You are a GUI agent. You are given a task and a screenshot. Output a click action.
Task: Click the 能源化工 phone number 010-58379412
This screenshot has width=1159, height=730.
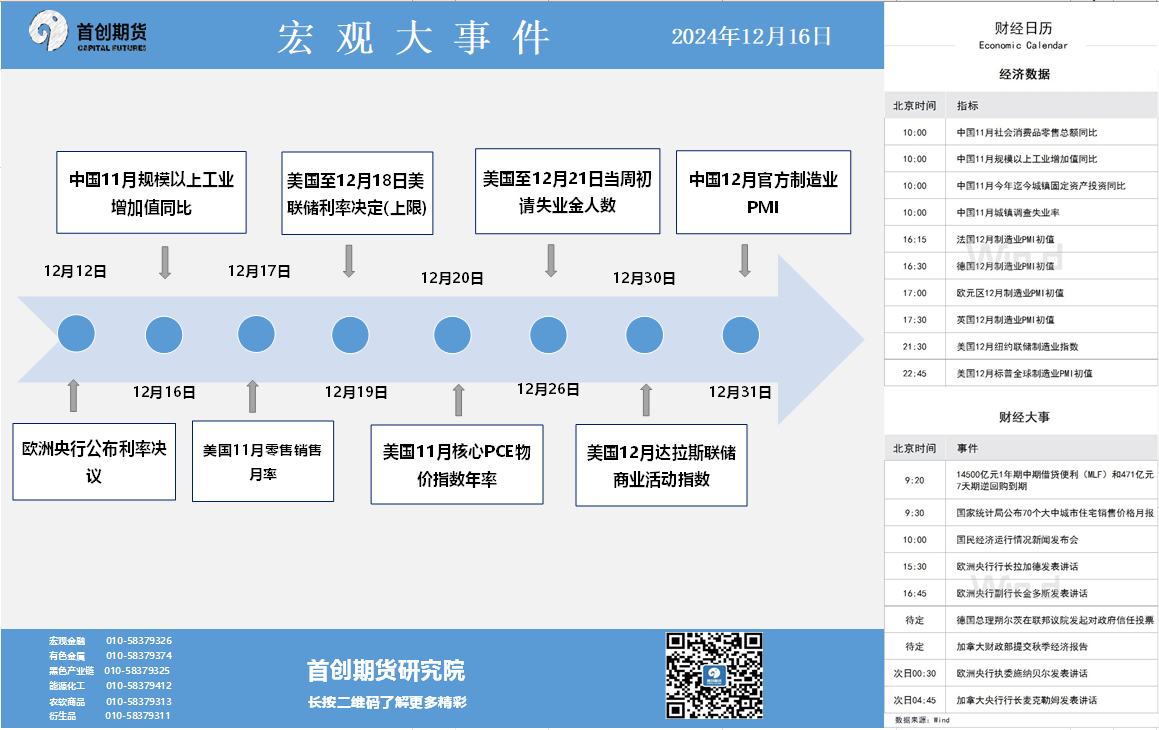tap(139, 686)
